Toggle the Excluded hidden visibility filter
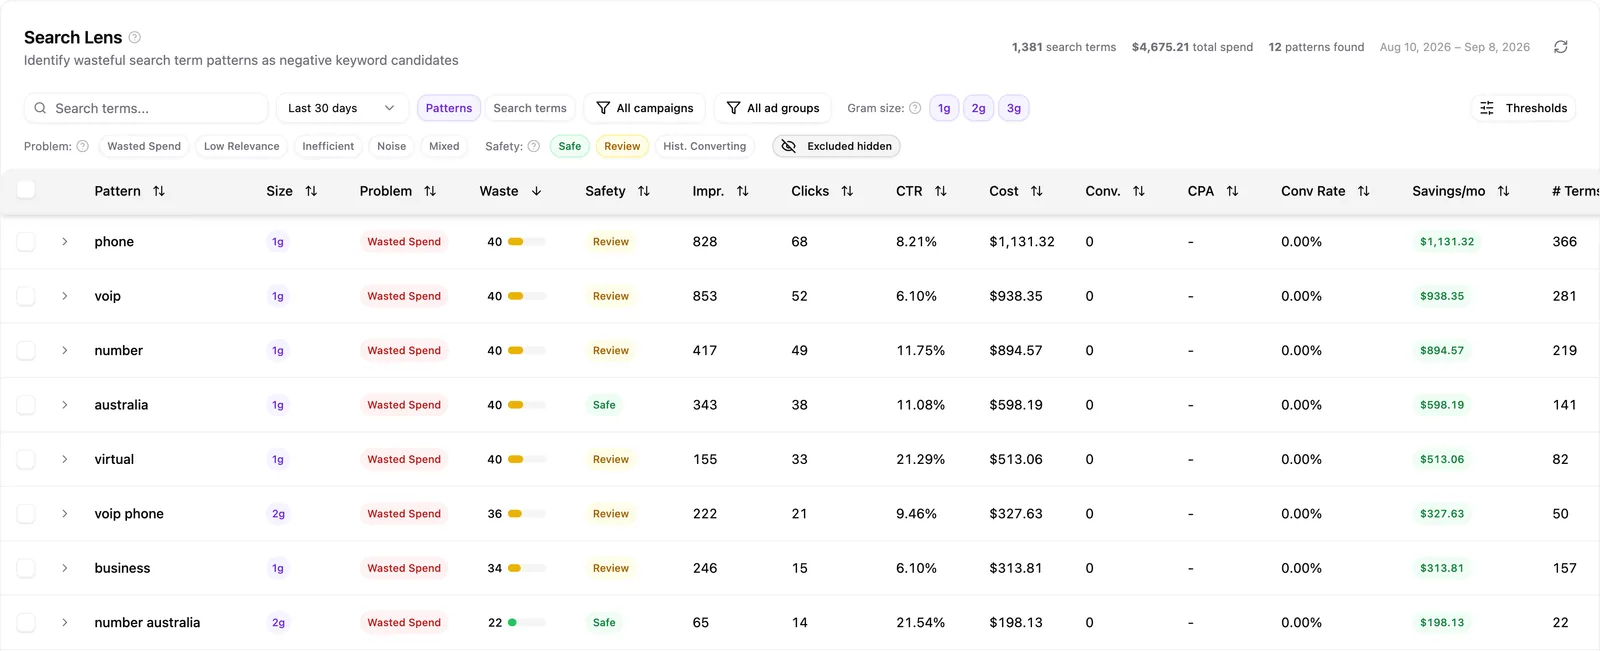This screenshot has width=1600, height=651. click(837, 146)
